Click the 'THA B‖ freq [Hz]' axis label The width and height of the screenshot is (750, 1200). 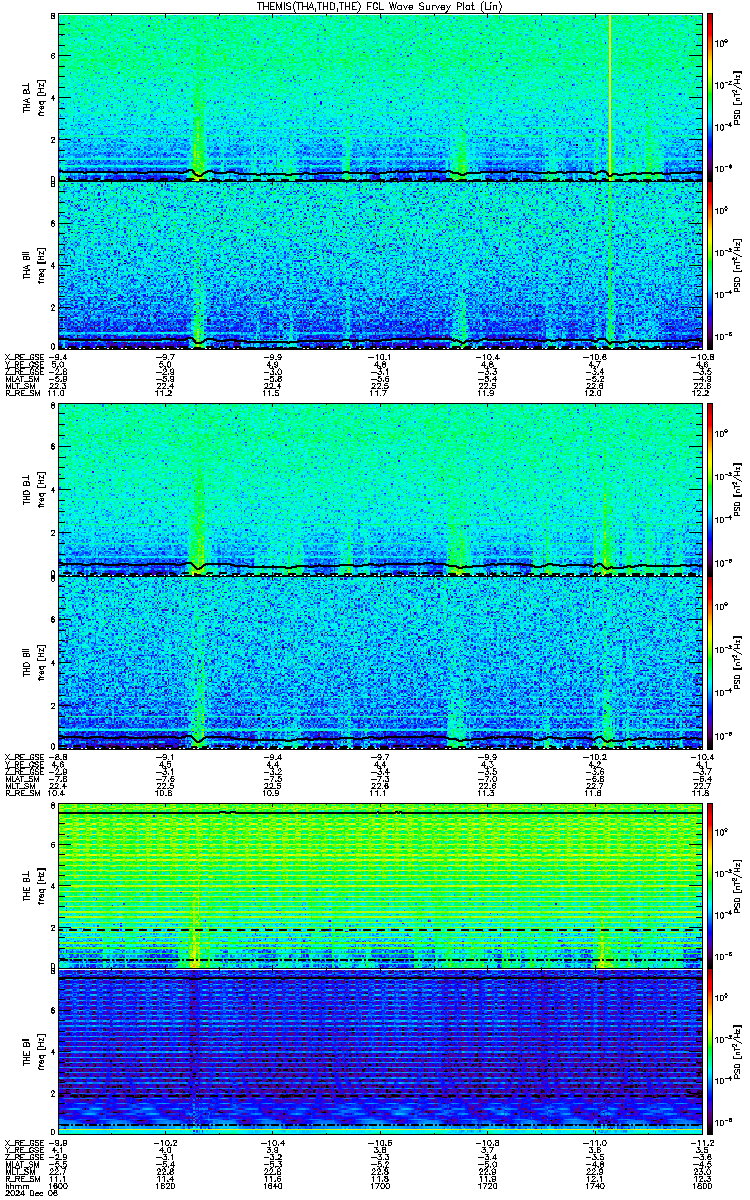[x=32, y=265]
